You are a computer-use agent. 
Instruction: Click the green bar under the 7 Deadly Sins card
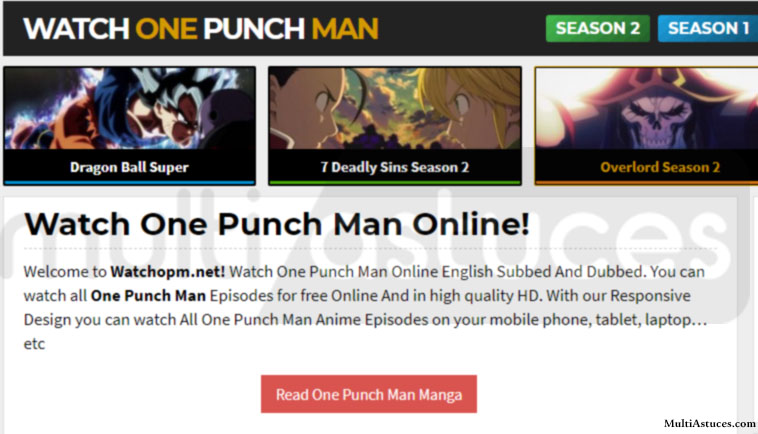[395, 183]
